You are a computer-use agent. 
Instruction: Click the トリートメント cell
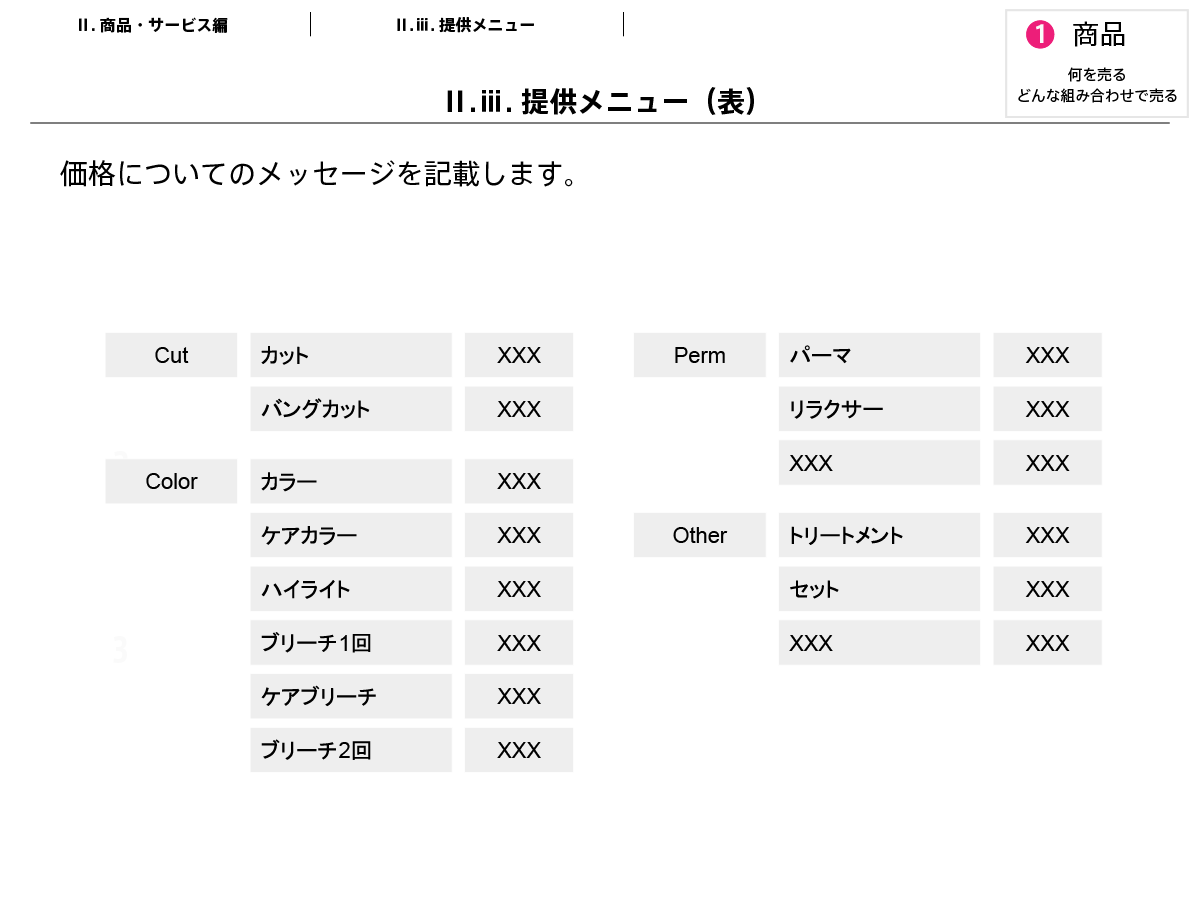[x=878, y=535]
